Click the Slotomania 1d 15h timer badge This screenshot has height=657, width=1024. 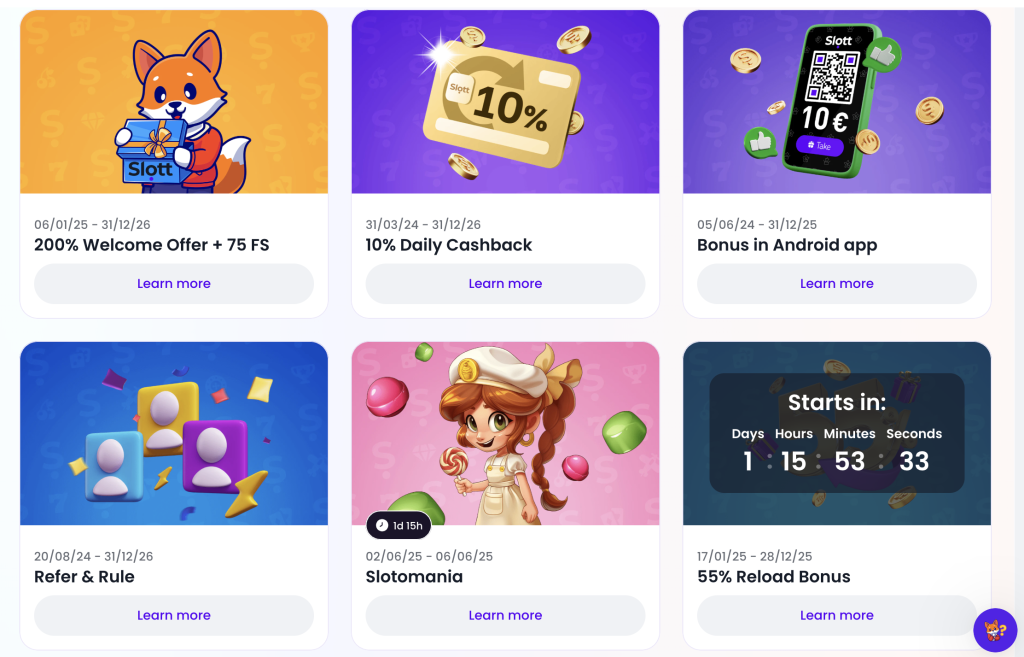(399, 526)
